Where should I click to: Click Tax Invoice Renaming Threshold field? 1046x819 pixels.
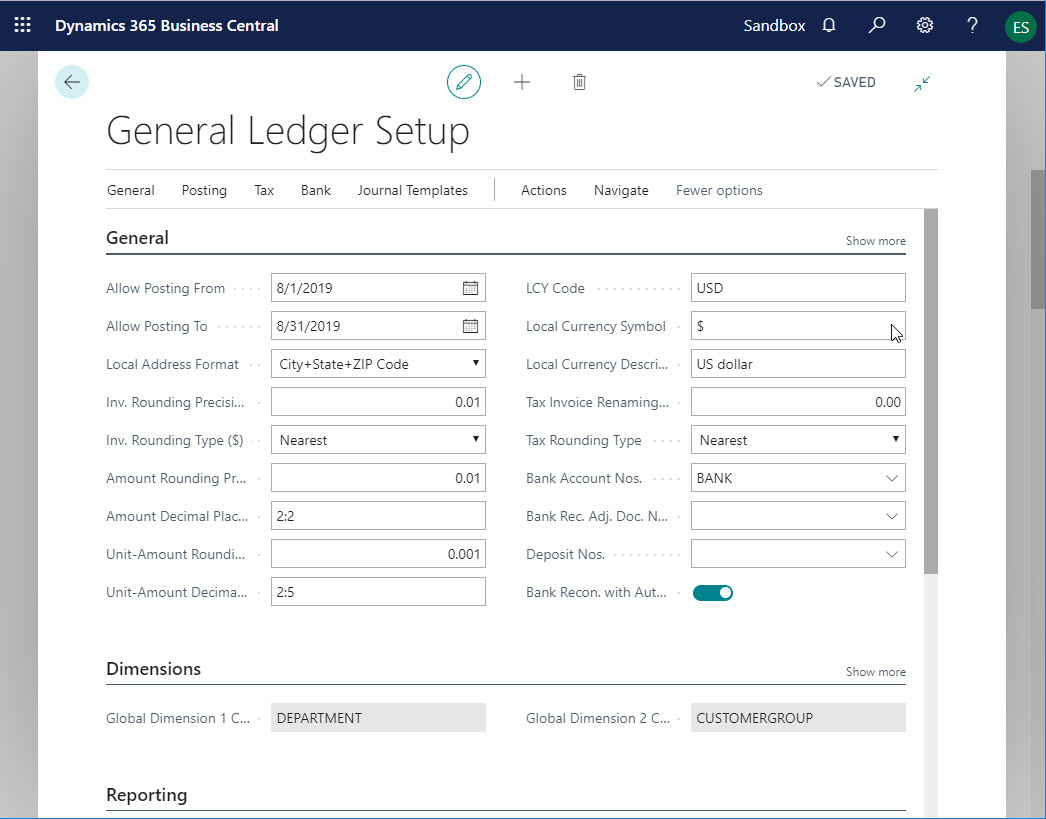pyautogui.click(x=798, y=402)
